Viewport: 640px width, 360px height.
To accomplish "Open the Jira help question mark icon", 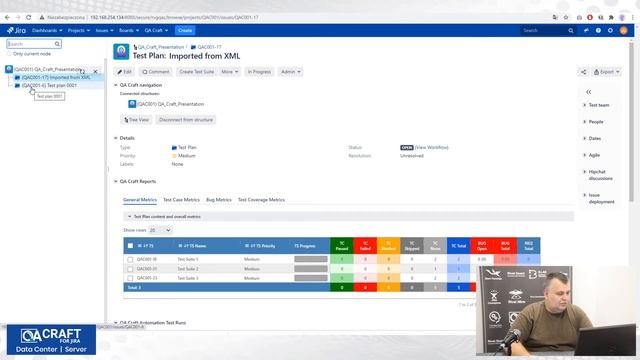I will (x=598, y=31).
